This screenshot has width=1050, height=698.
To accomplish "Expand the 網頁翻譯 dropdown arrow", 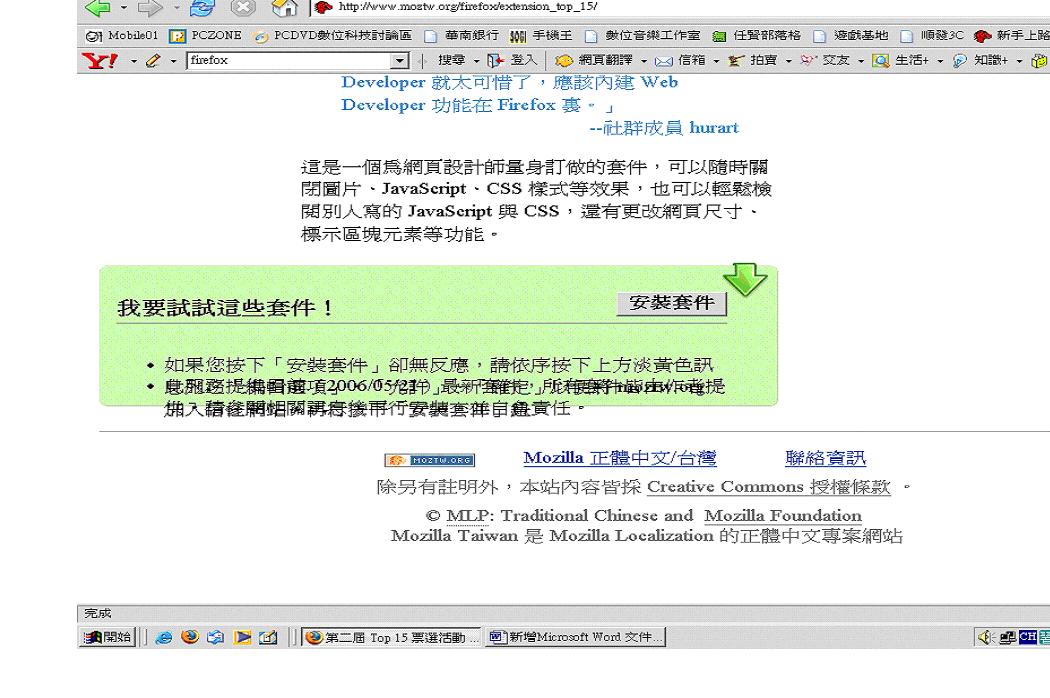I will (x=644, y=61).
